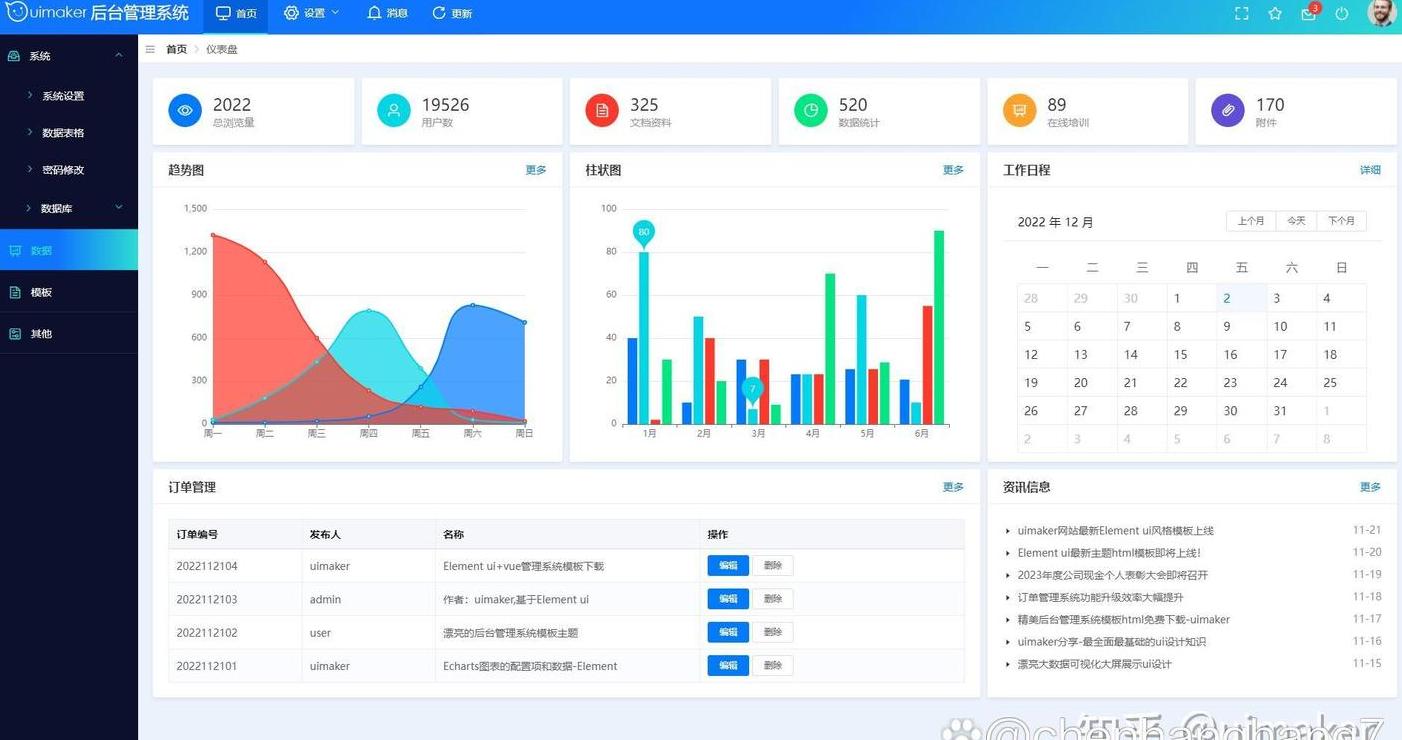Open the 消息 top menu

(x=387, y=13)
